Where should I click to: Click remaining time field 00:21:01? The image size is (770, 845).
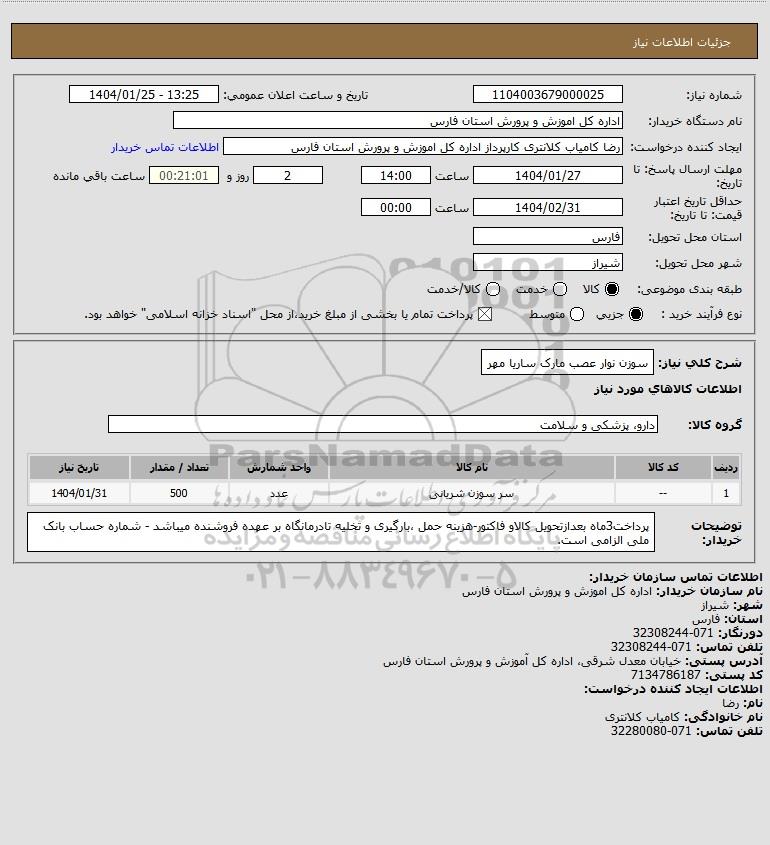click(x=184, y=175)
